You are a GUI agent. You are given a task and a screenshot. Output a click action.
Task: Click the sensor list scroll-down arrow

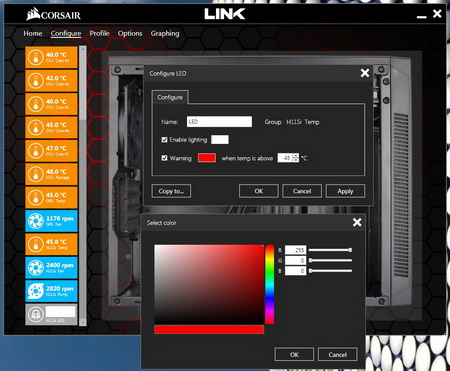pyautogui.click(x=83, y=322)
